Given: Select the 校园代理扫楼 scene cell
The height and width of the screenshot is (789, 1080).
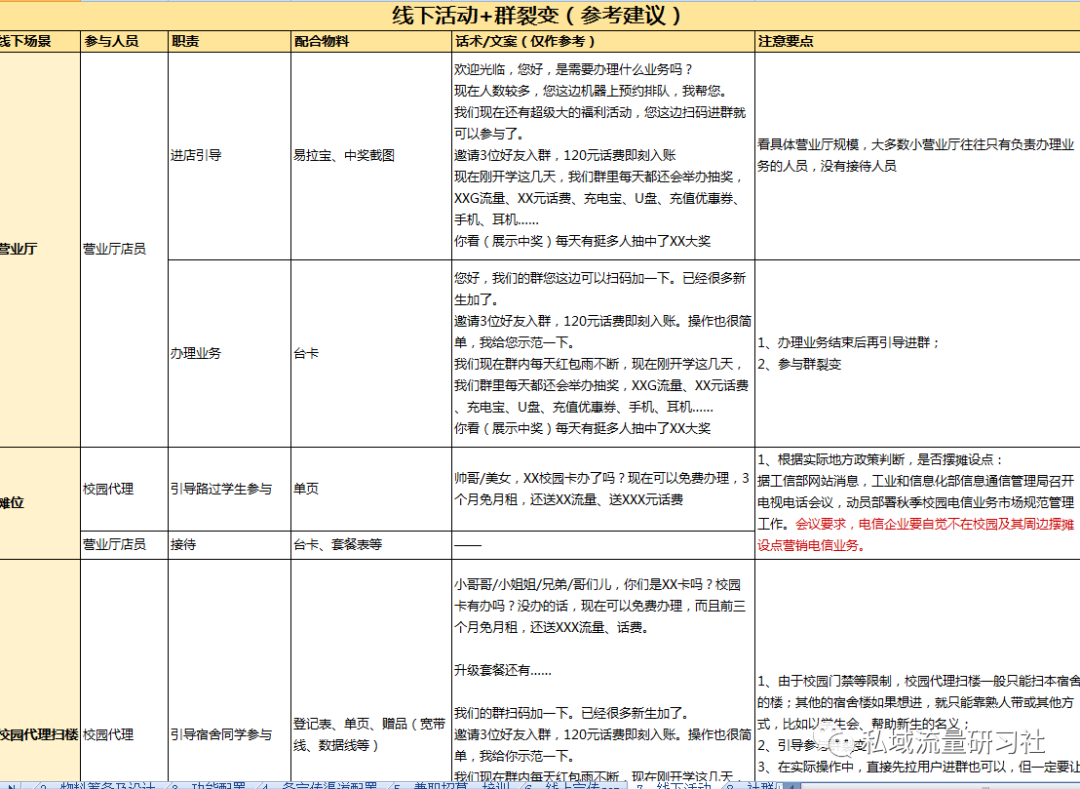Looking at the screenshot, I should click(x=40, y=670).
